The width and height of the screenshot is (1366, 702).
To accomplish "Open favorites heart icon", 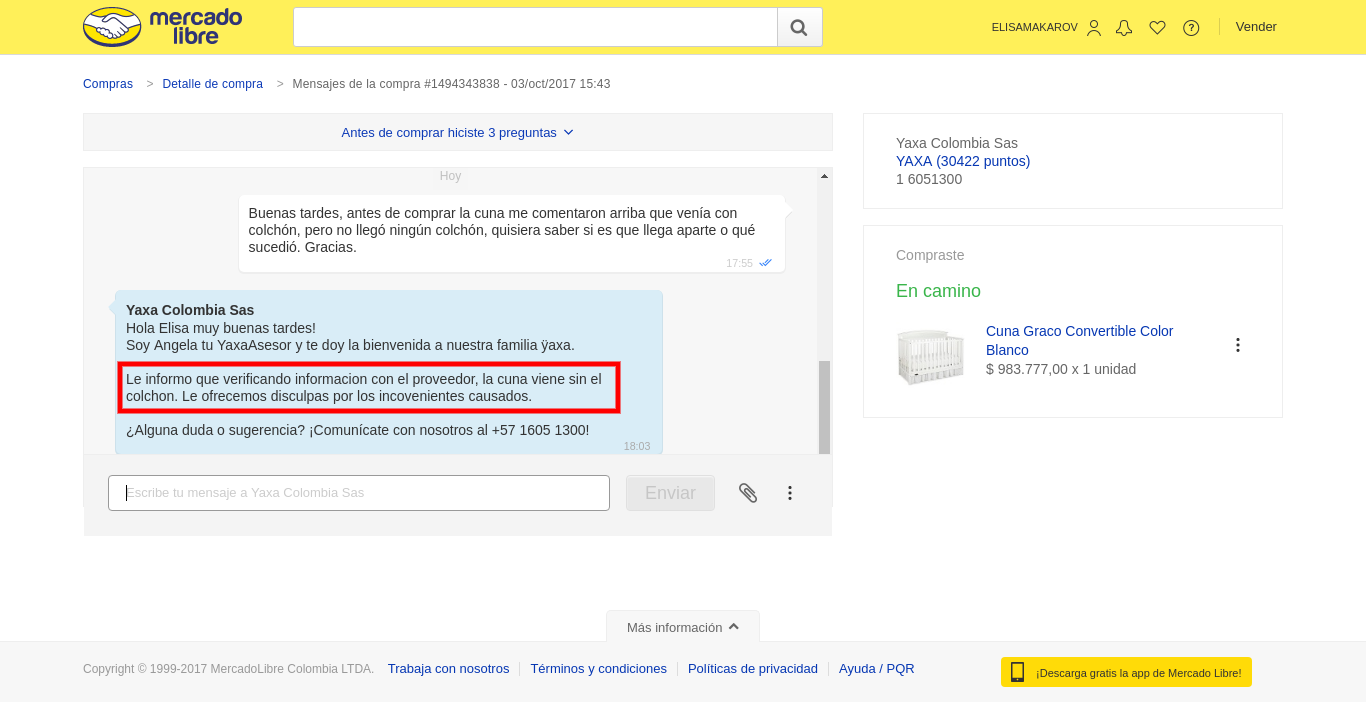I will click(x=1158, y=28).
